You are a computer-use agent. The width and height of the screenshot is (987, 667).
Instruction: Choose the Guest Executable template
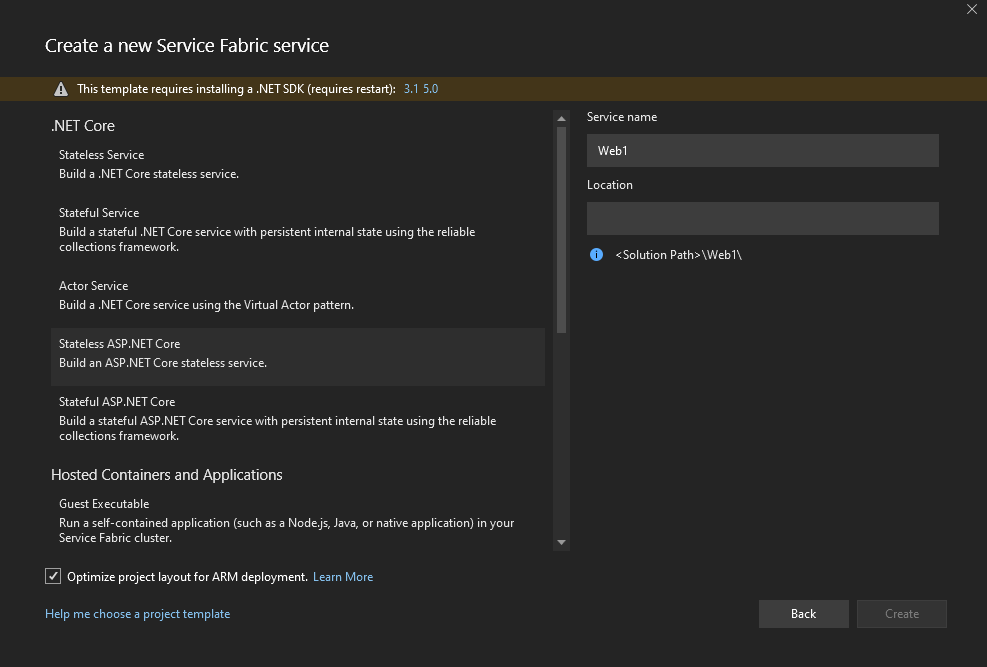(297, 520)
